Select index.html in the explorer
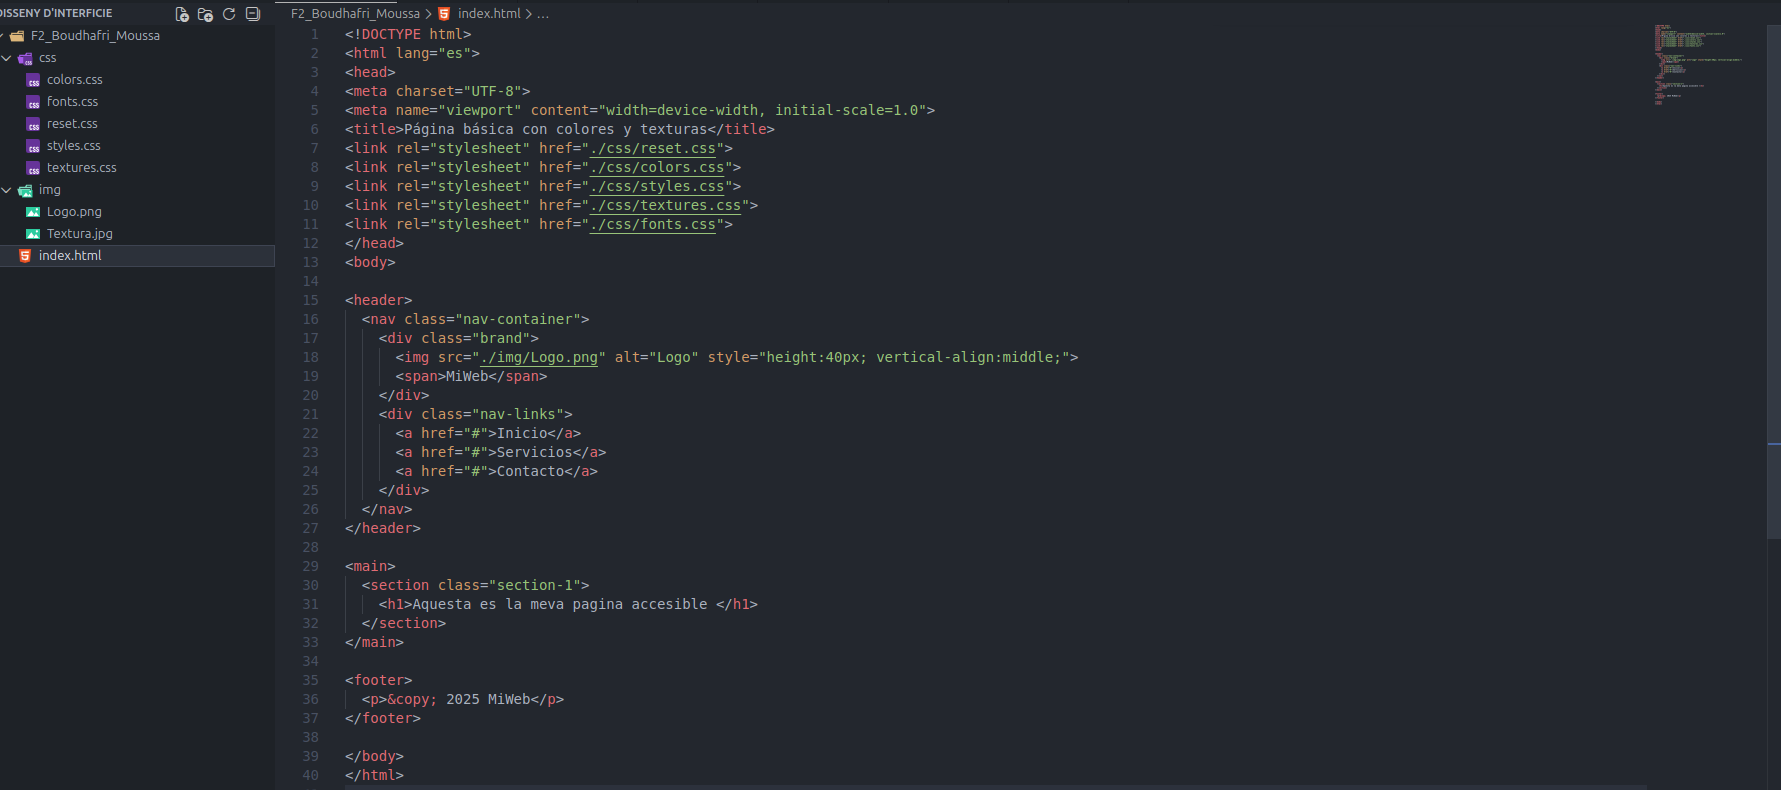 pyautogui.click(x=70, y=256)
